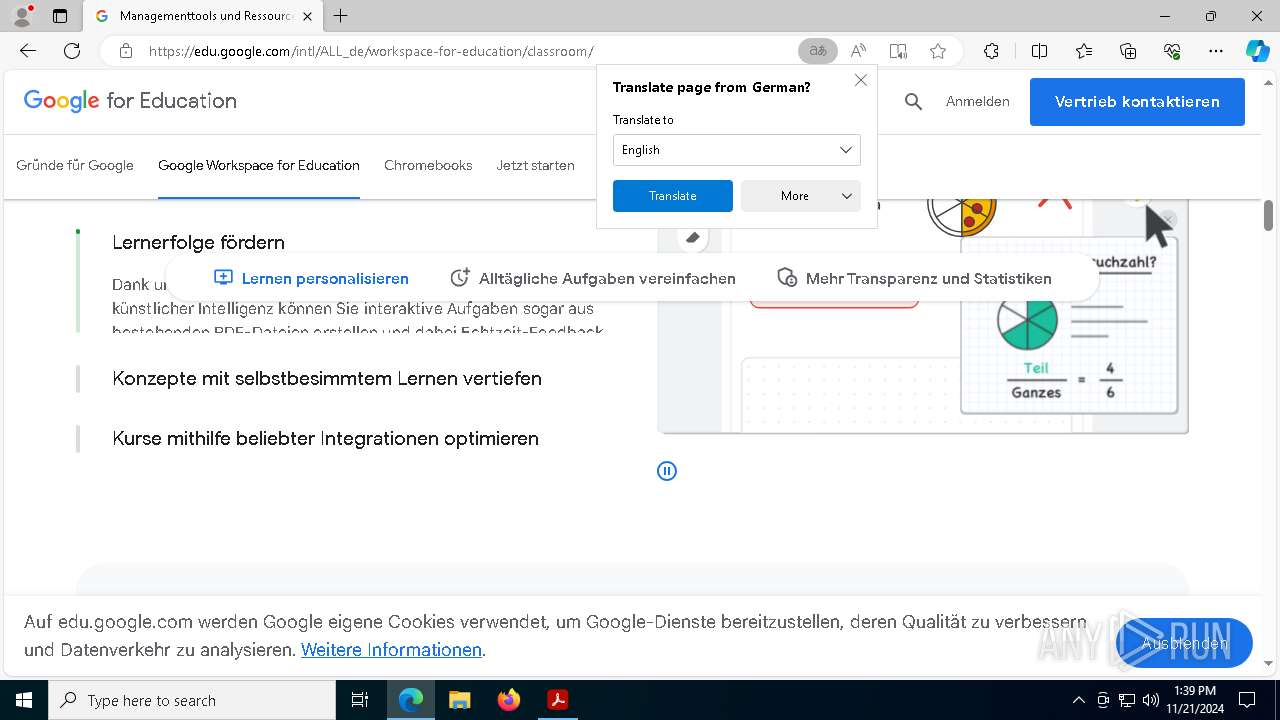Open Gründe für Google menu
This screenshot has height=720, width=1280.
(x=75, y=165)
